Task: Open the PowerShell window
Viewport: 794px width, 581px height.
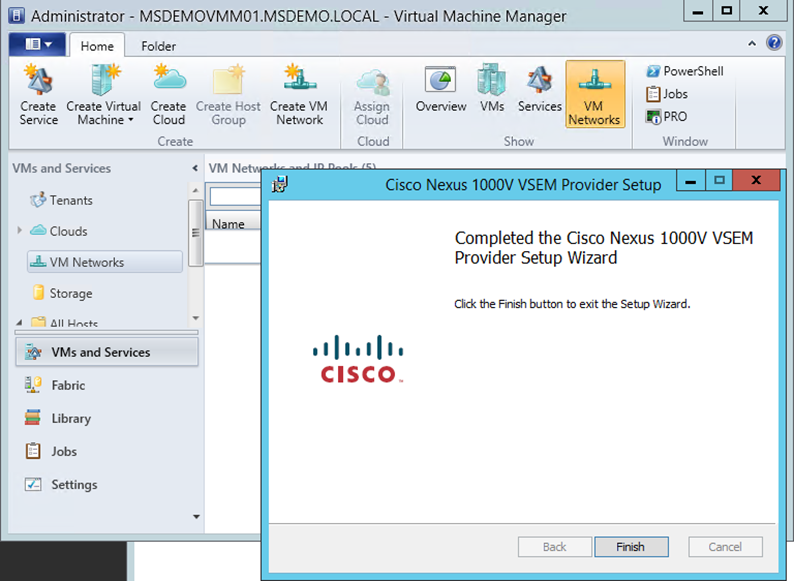Action: click(x=685, y=71)
